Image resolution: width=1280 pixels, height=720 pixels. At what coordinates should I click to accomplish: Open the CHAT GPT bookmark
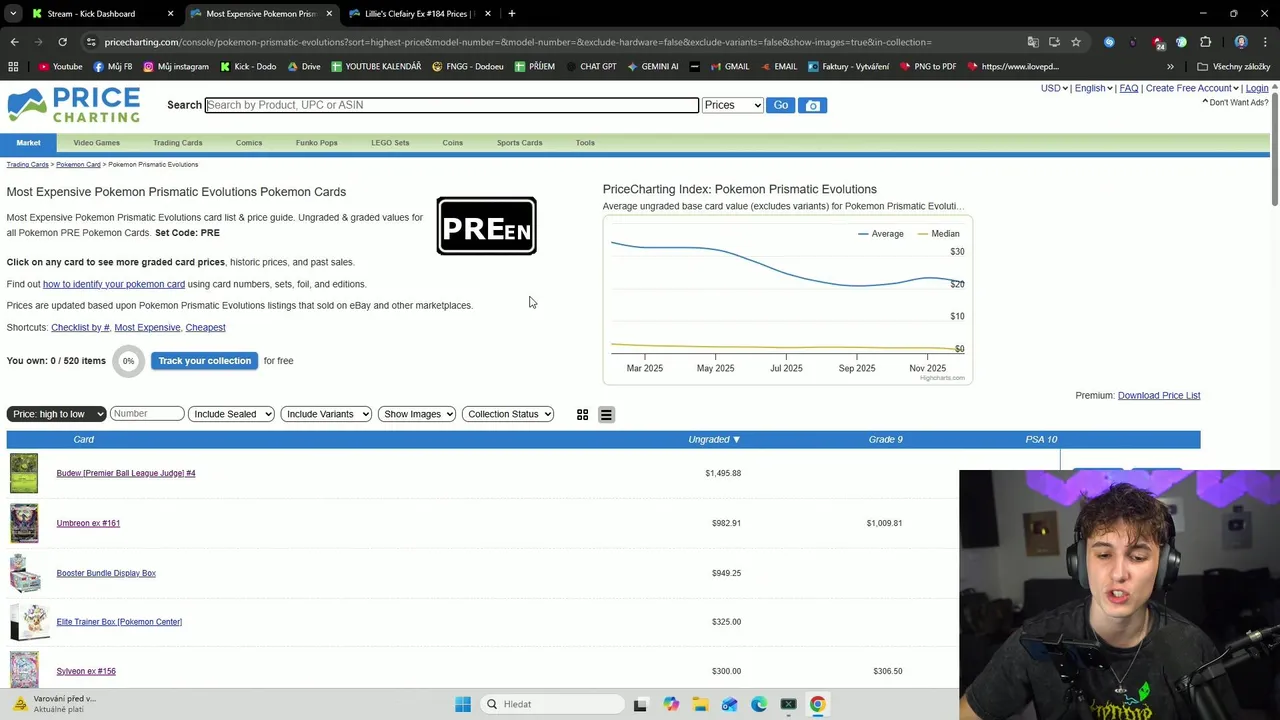tap(590, 67)
